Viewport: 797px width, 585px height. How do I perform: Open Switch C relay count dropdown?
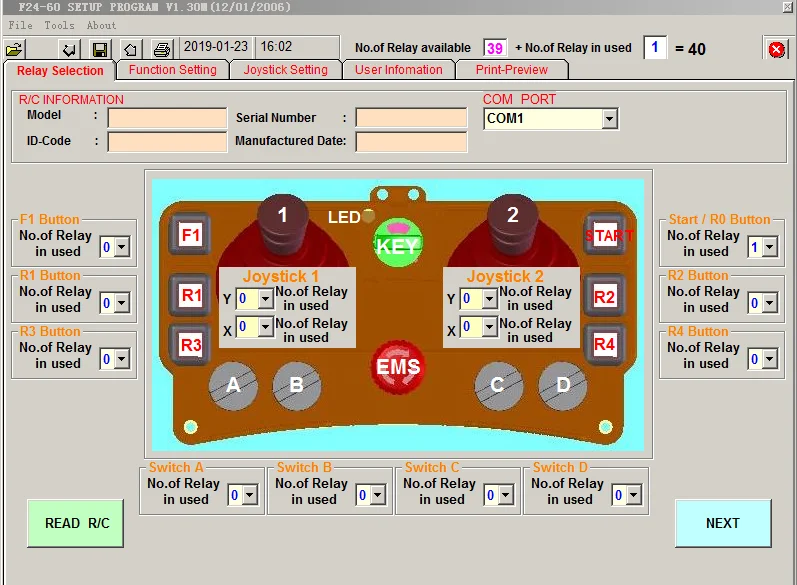coord(506,495)
